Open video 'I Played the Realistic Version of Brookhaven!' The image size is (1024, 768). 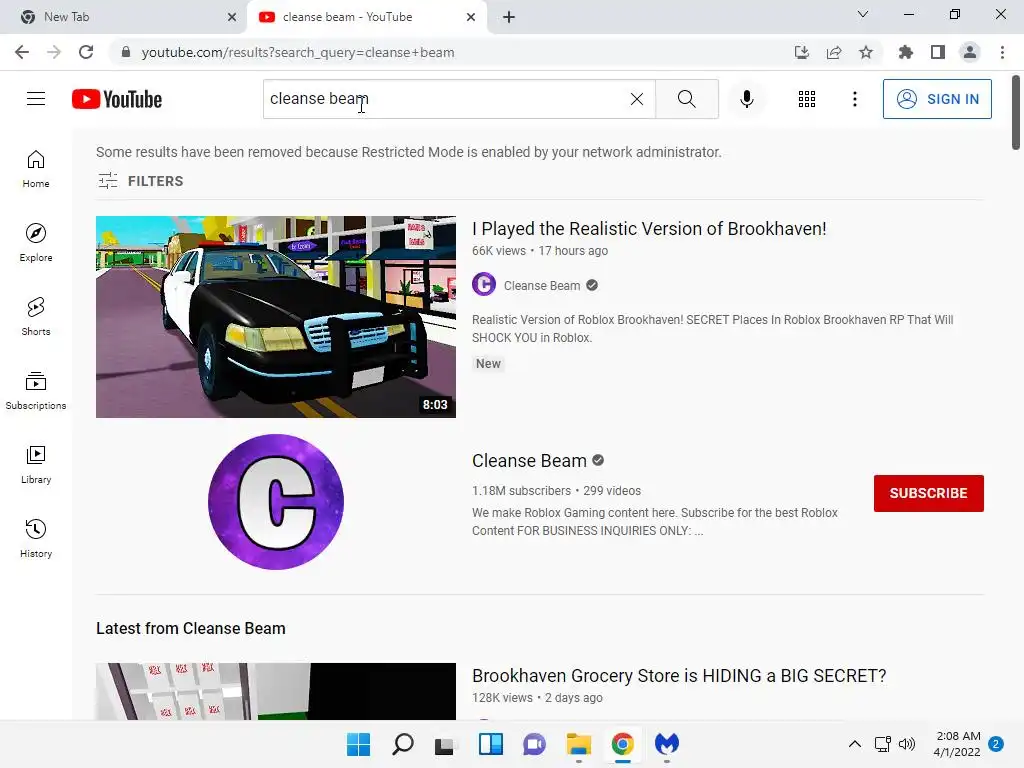(649, 229)
